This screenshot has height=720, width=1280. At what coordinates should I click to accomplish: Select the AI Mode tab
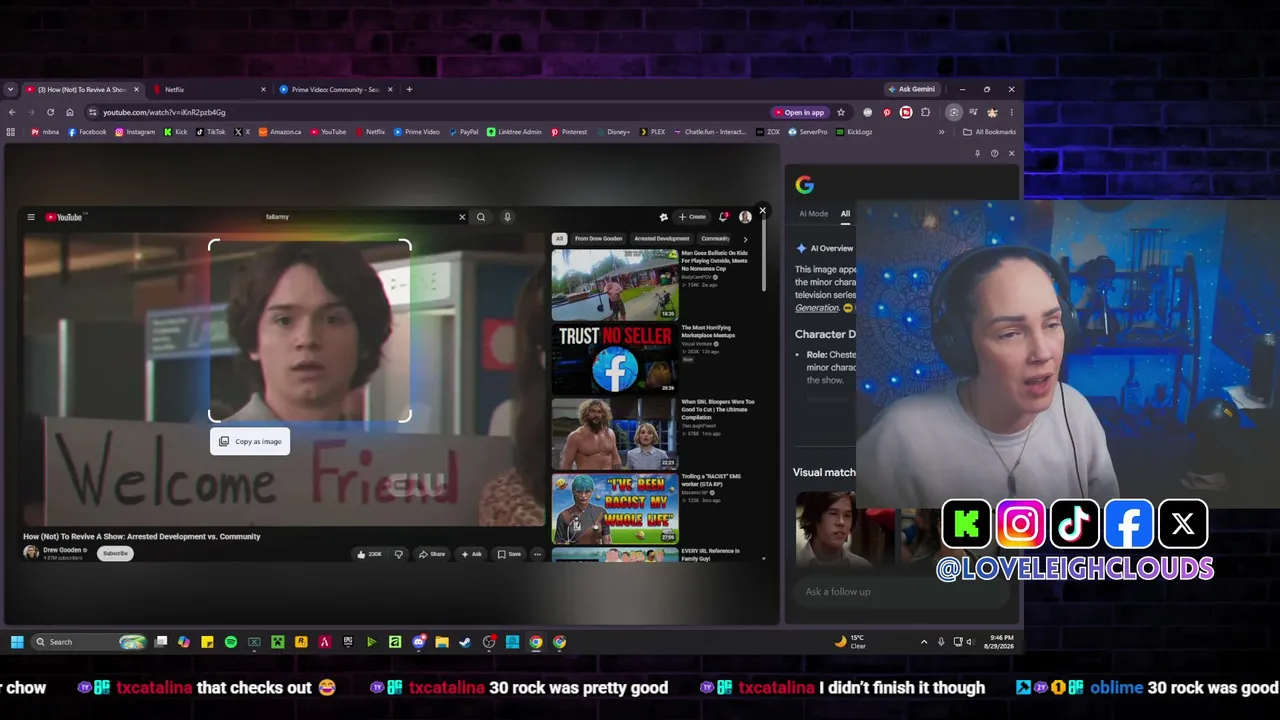pyautogui.click(x=813, y=214)
